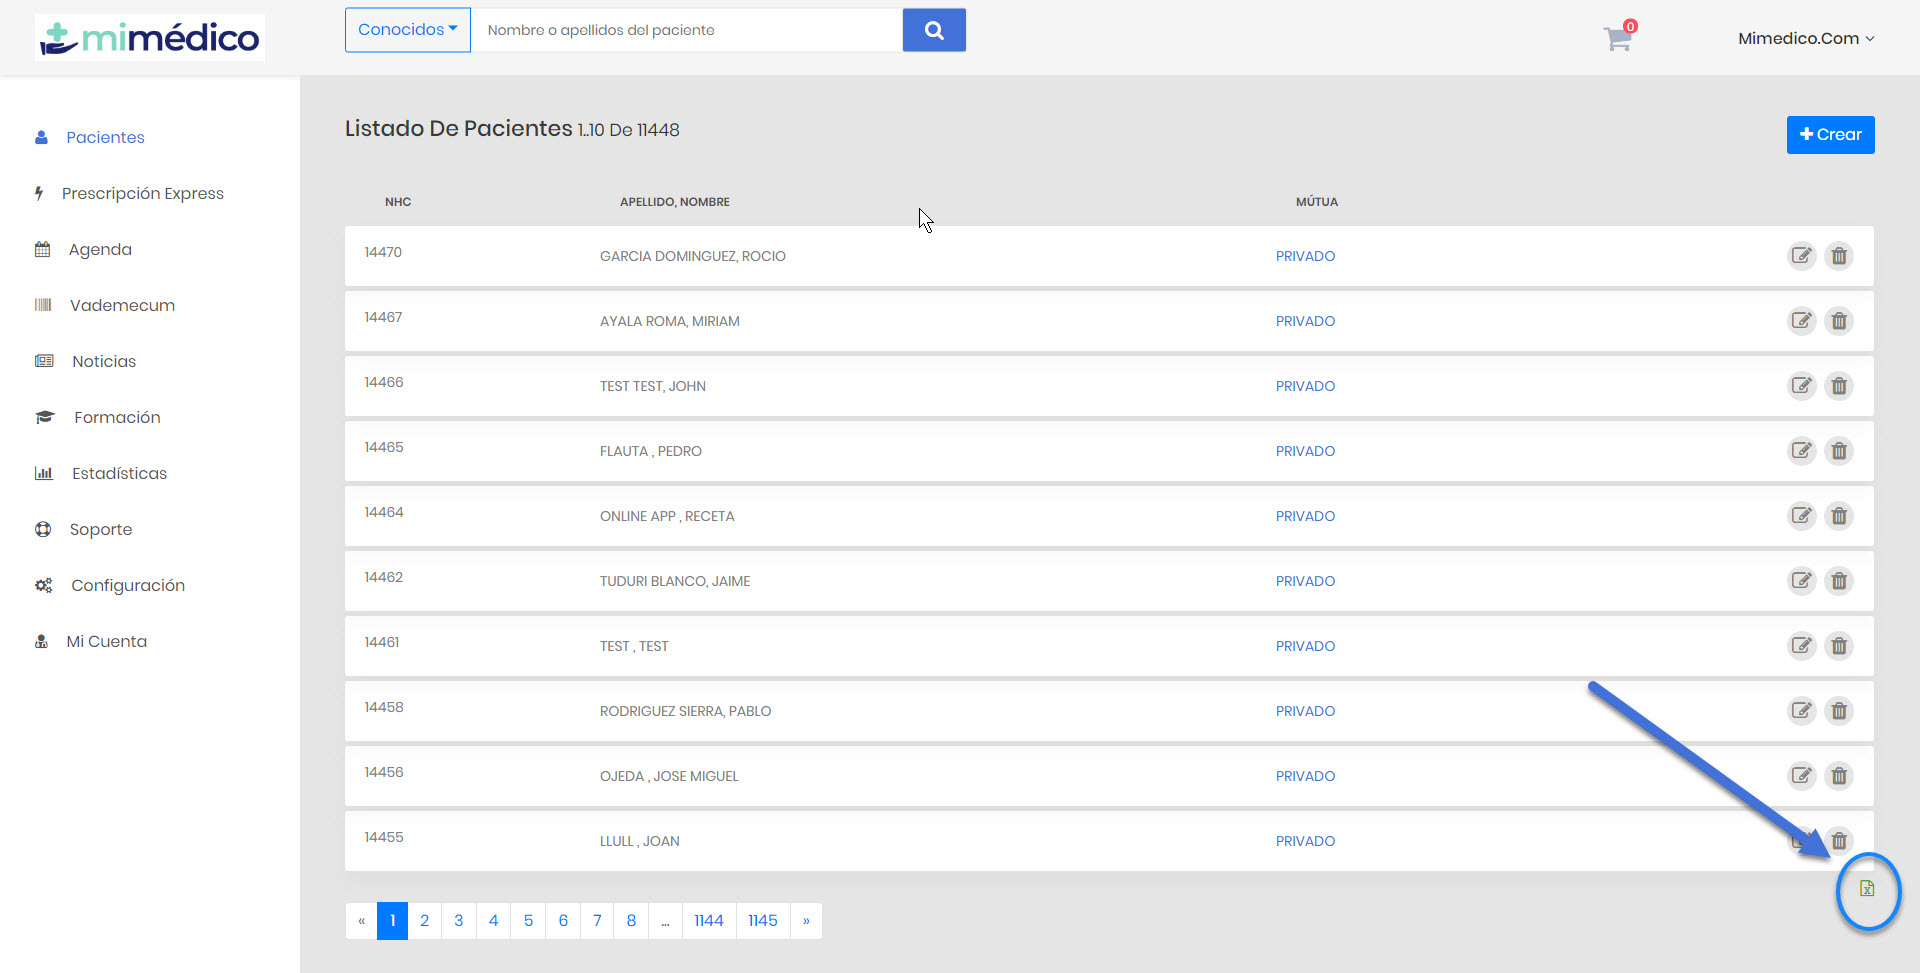
Task: Go to pagination page 1145
Action: 762,921
